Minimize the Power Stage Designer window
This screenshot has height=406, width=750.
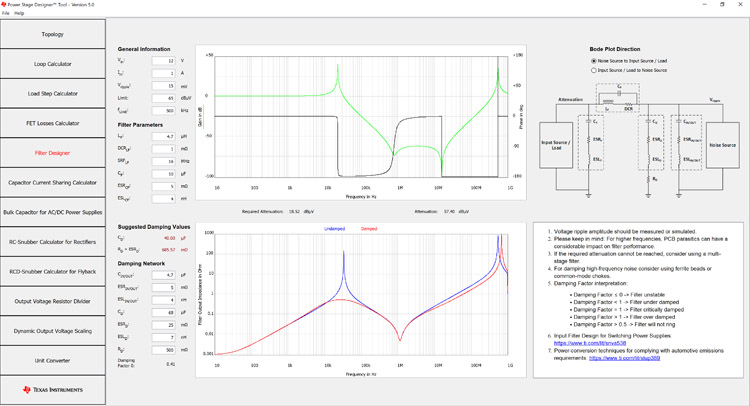pyautogui.click(x=705, y=4)
